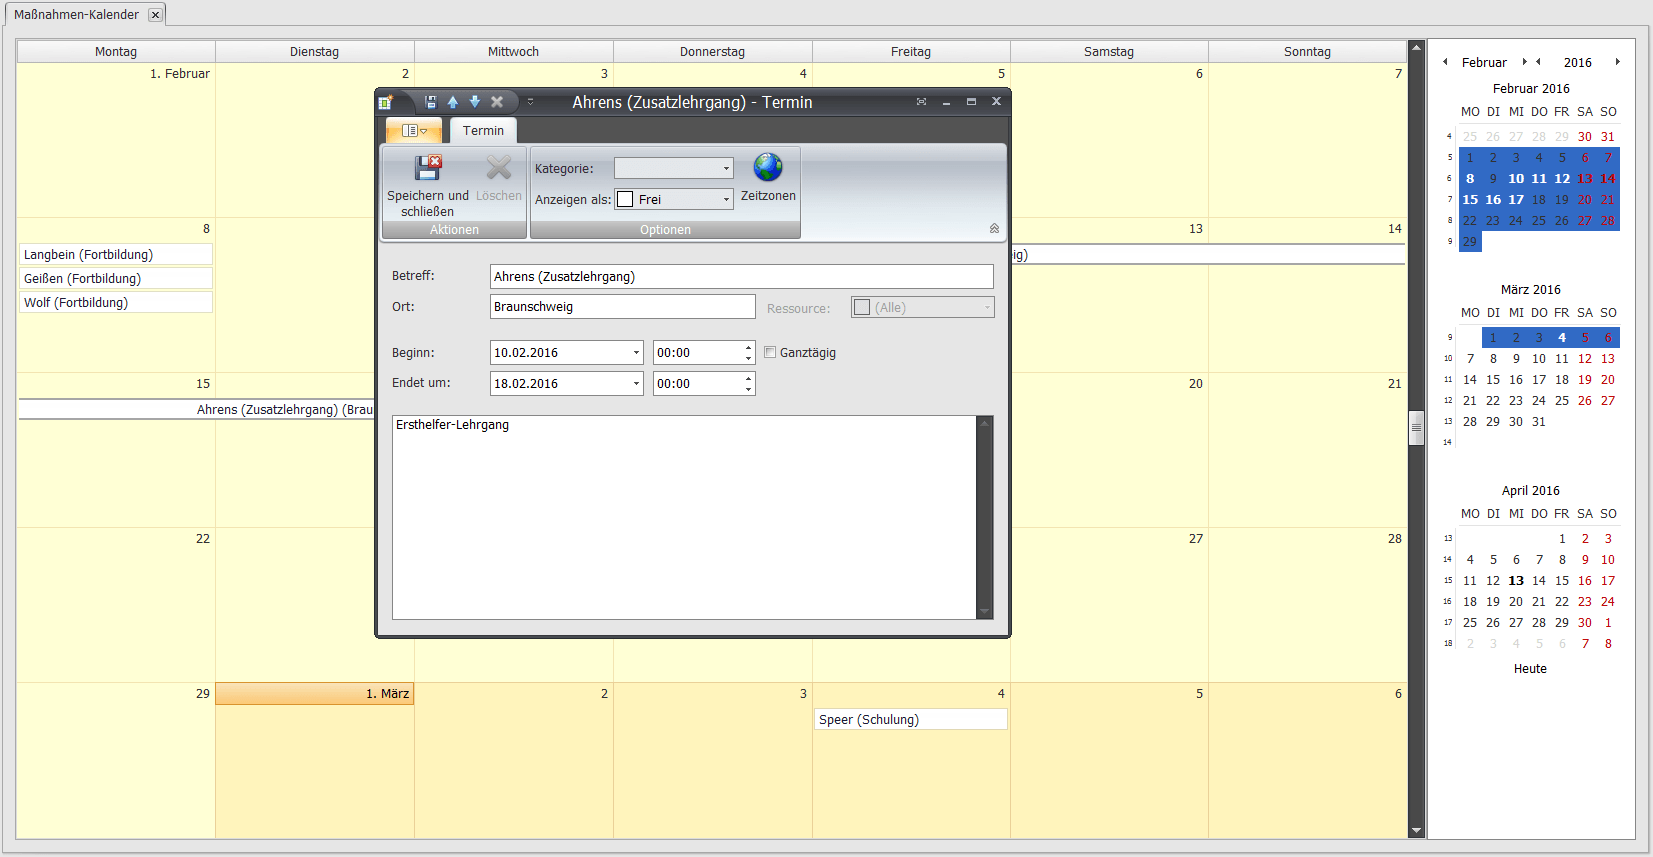The image size is (1653, 857).
Task: Close the Maßnahmen-Kalender tab
Action: tap(155, 15)
